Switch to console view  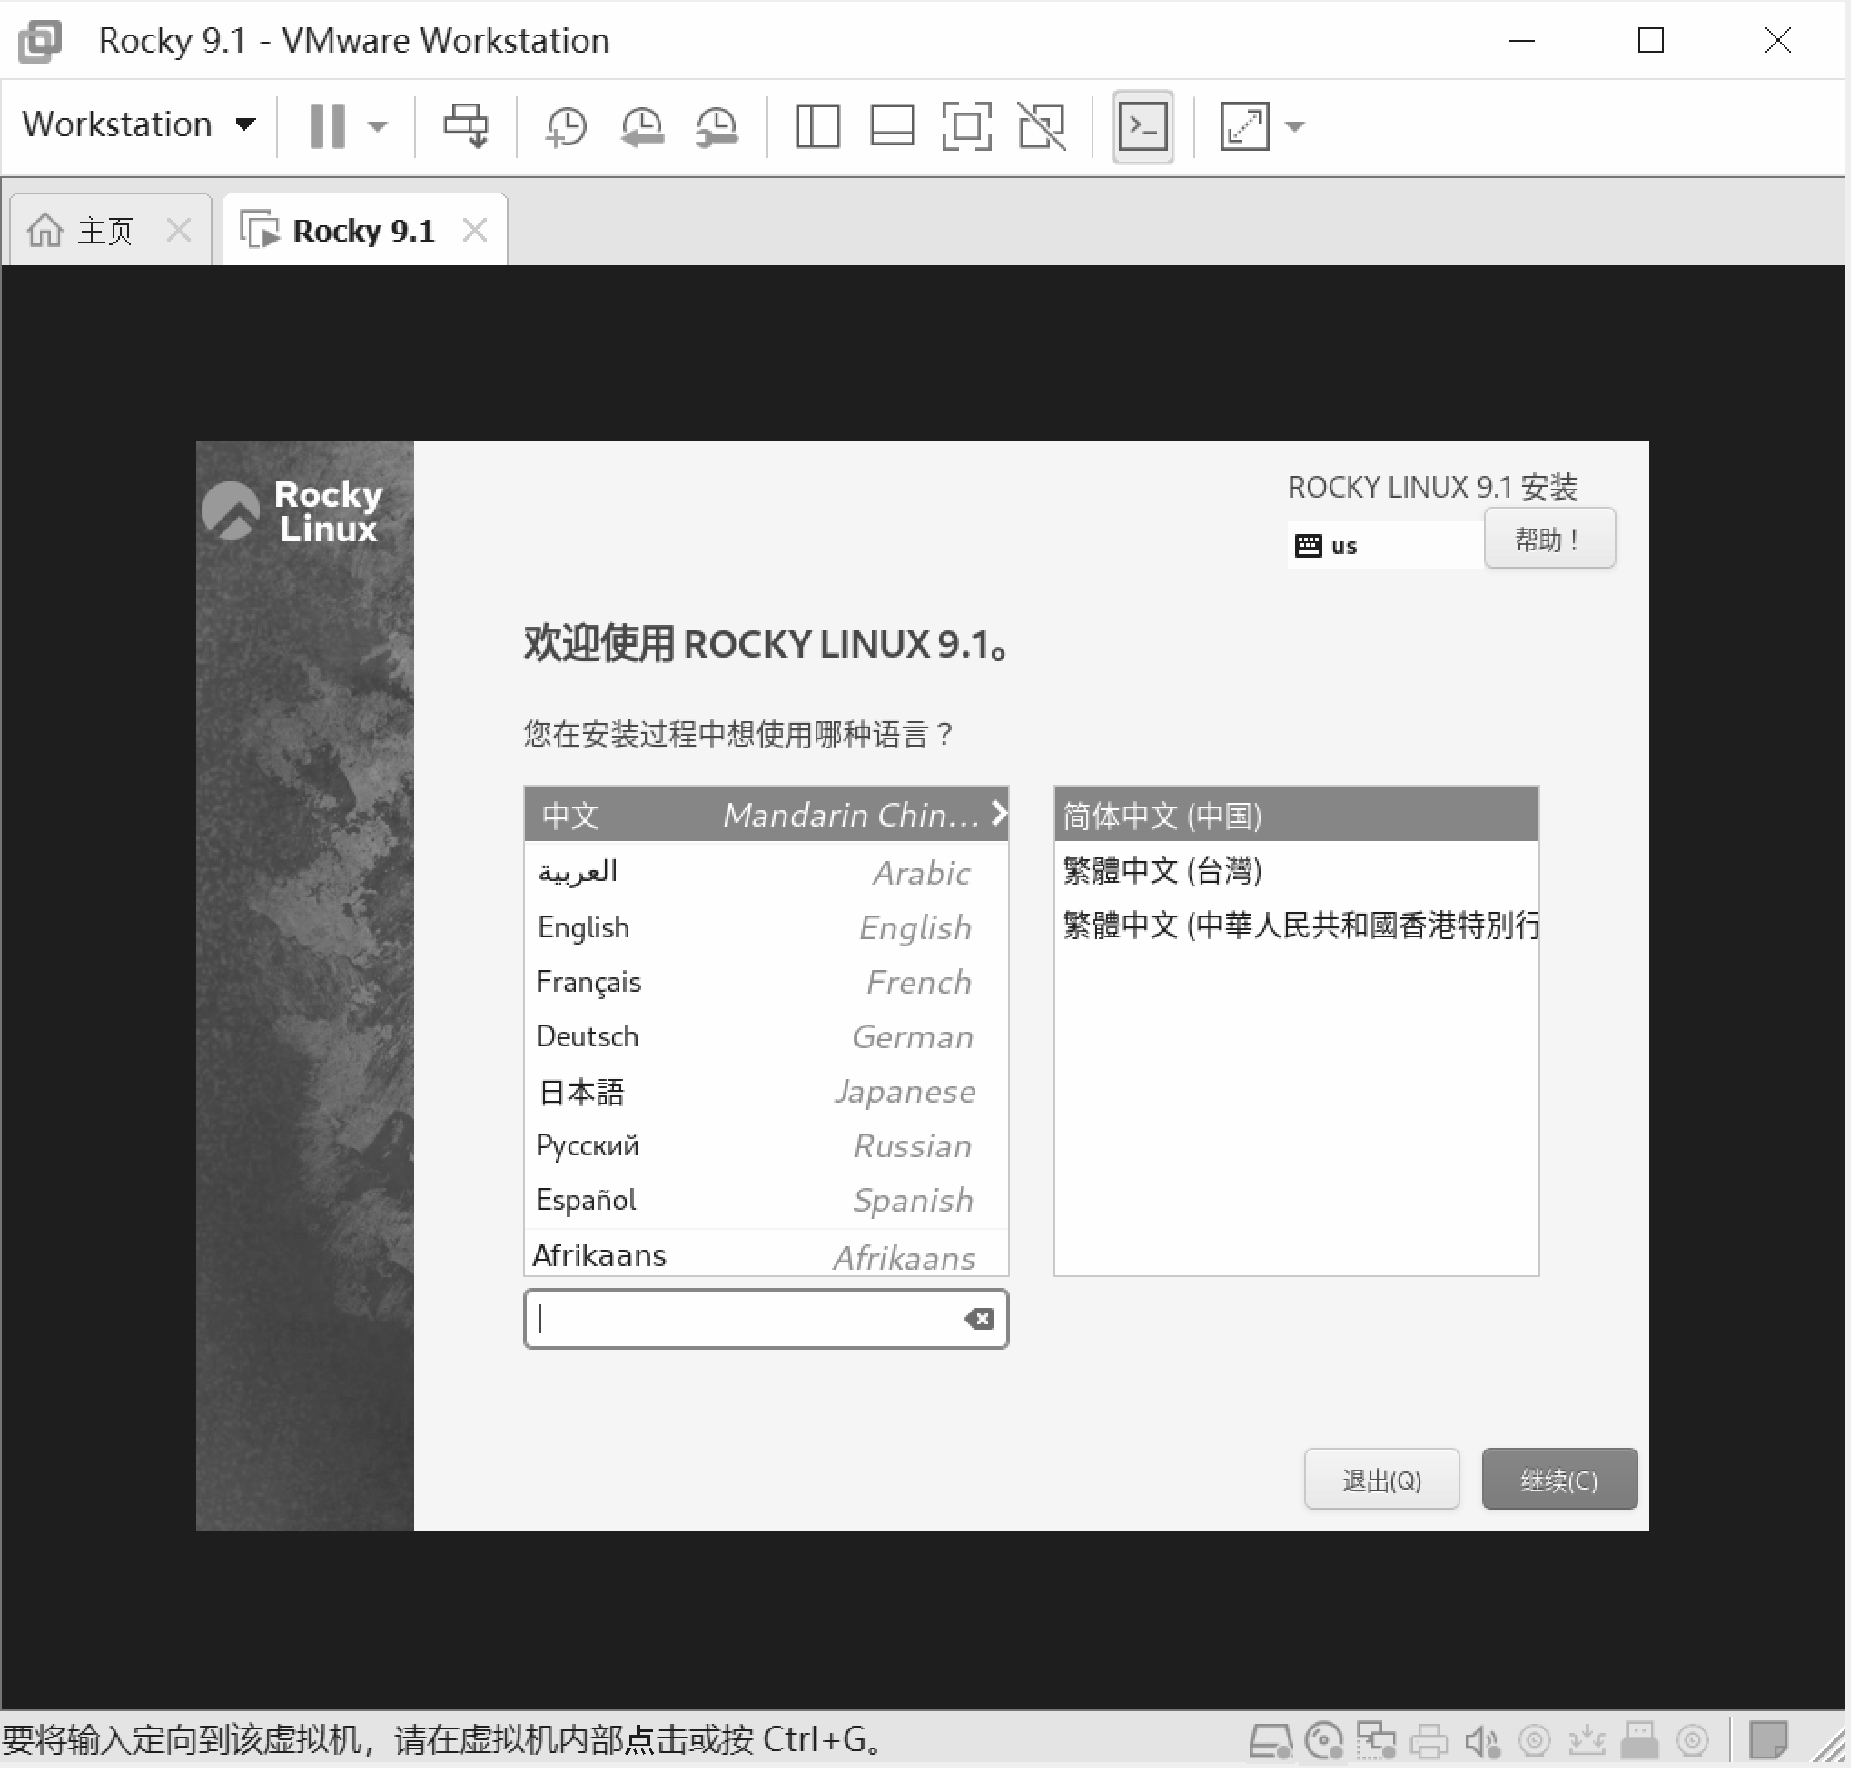(1143, 127)
